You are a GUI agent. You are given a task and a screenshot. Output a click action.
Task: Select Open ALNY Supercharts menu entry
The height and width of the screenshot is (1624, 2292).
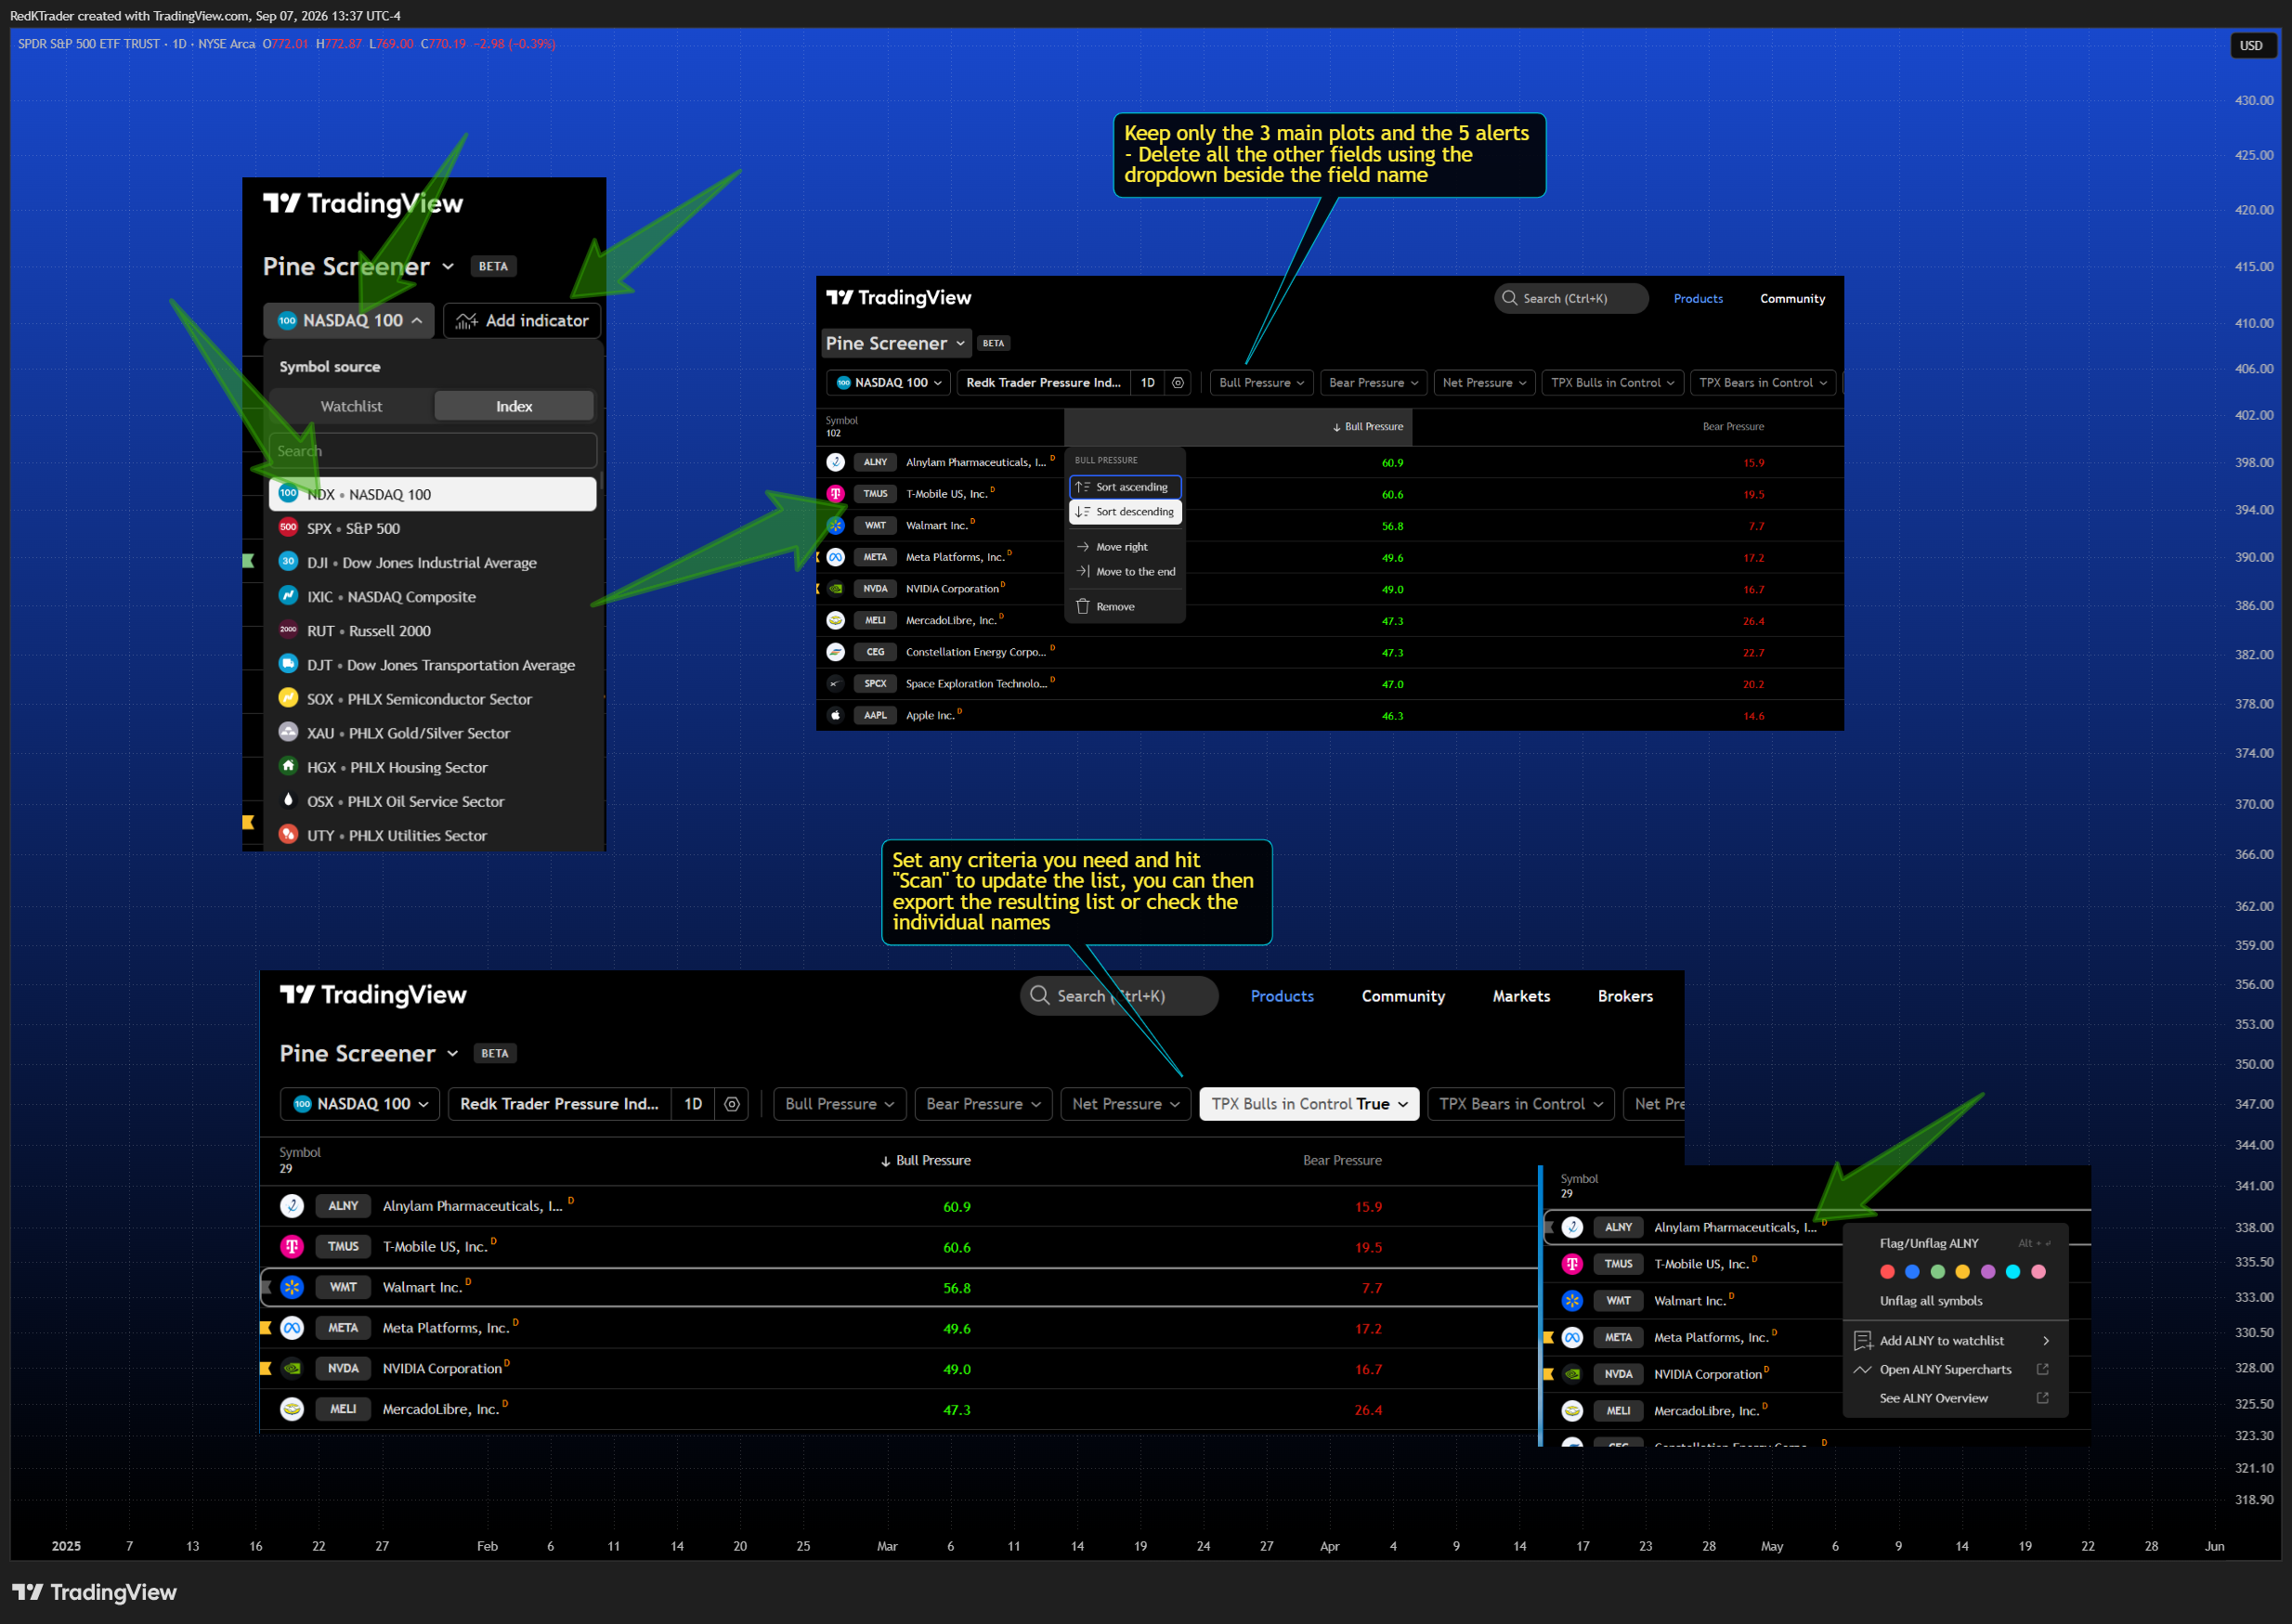[x=1955, y=1369]
